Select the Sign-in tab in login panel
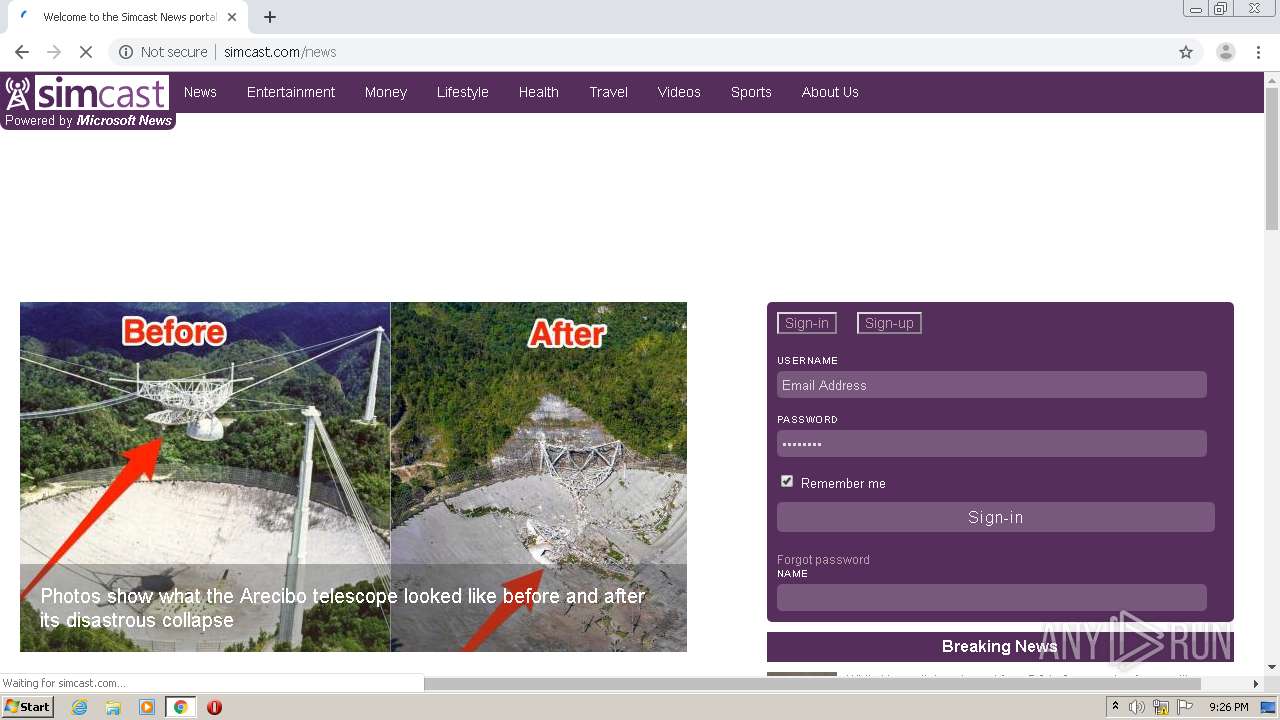Viewport: 1280px width, 720px height. click(807, 323)
